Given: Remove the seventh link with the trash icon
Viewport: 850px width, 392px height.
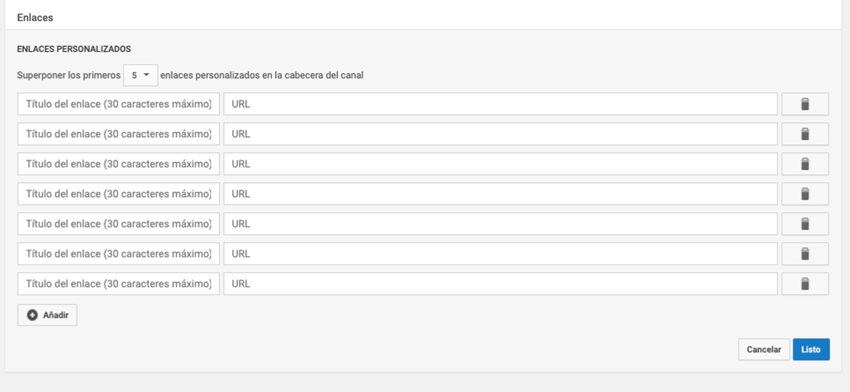Looking at the screenshot, I should tap(805, 284).
